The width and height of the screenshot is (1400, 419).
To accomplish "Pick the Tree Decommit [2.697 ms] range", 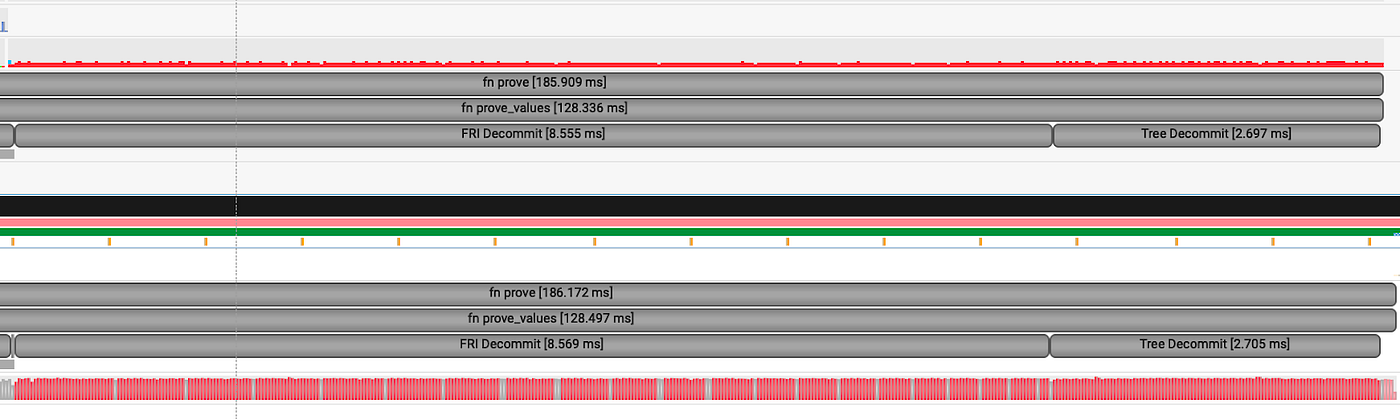I will click(1218, 135).
